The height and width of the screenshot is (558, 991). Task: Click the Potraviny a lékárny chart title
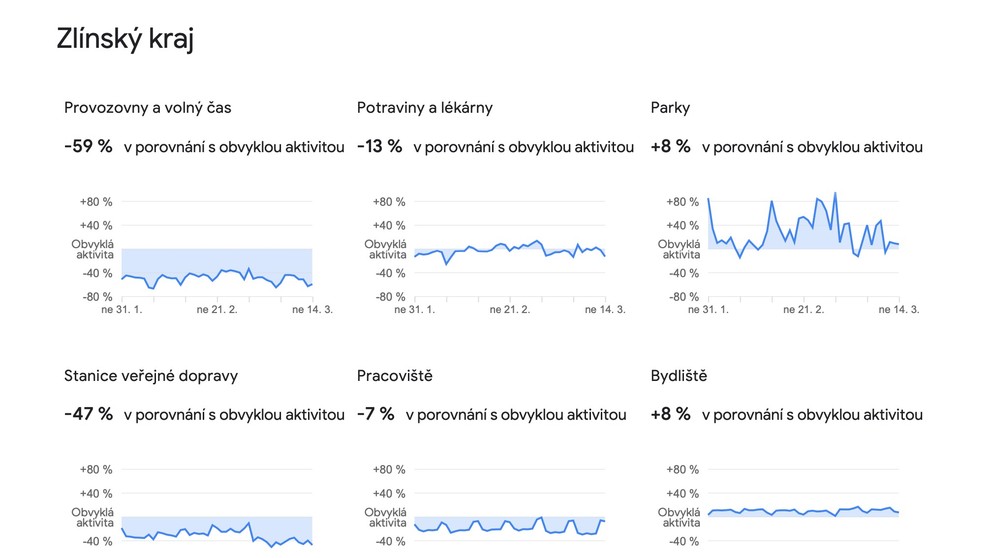tap(424, 108)
